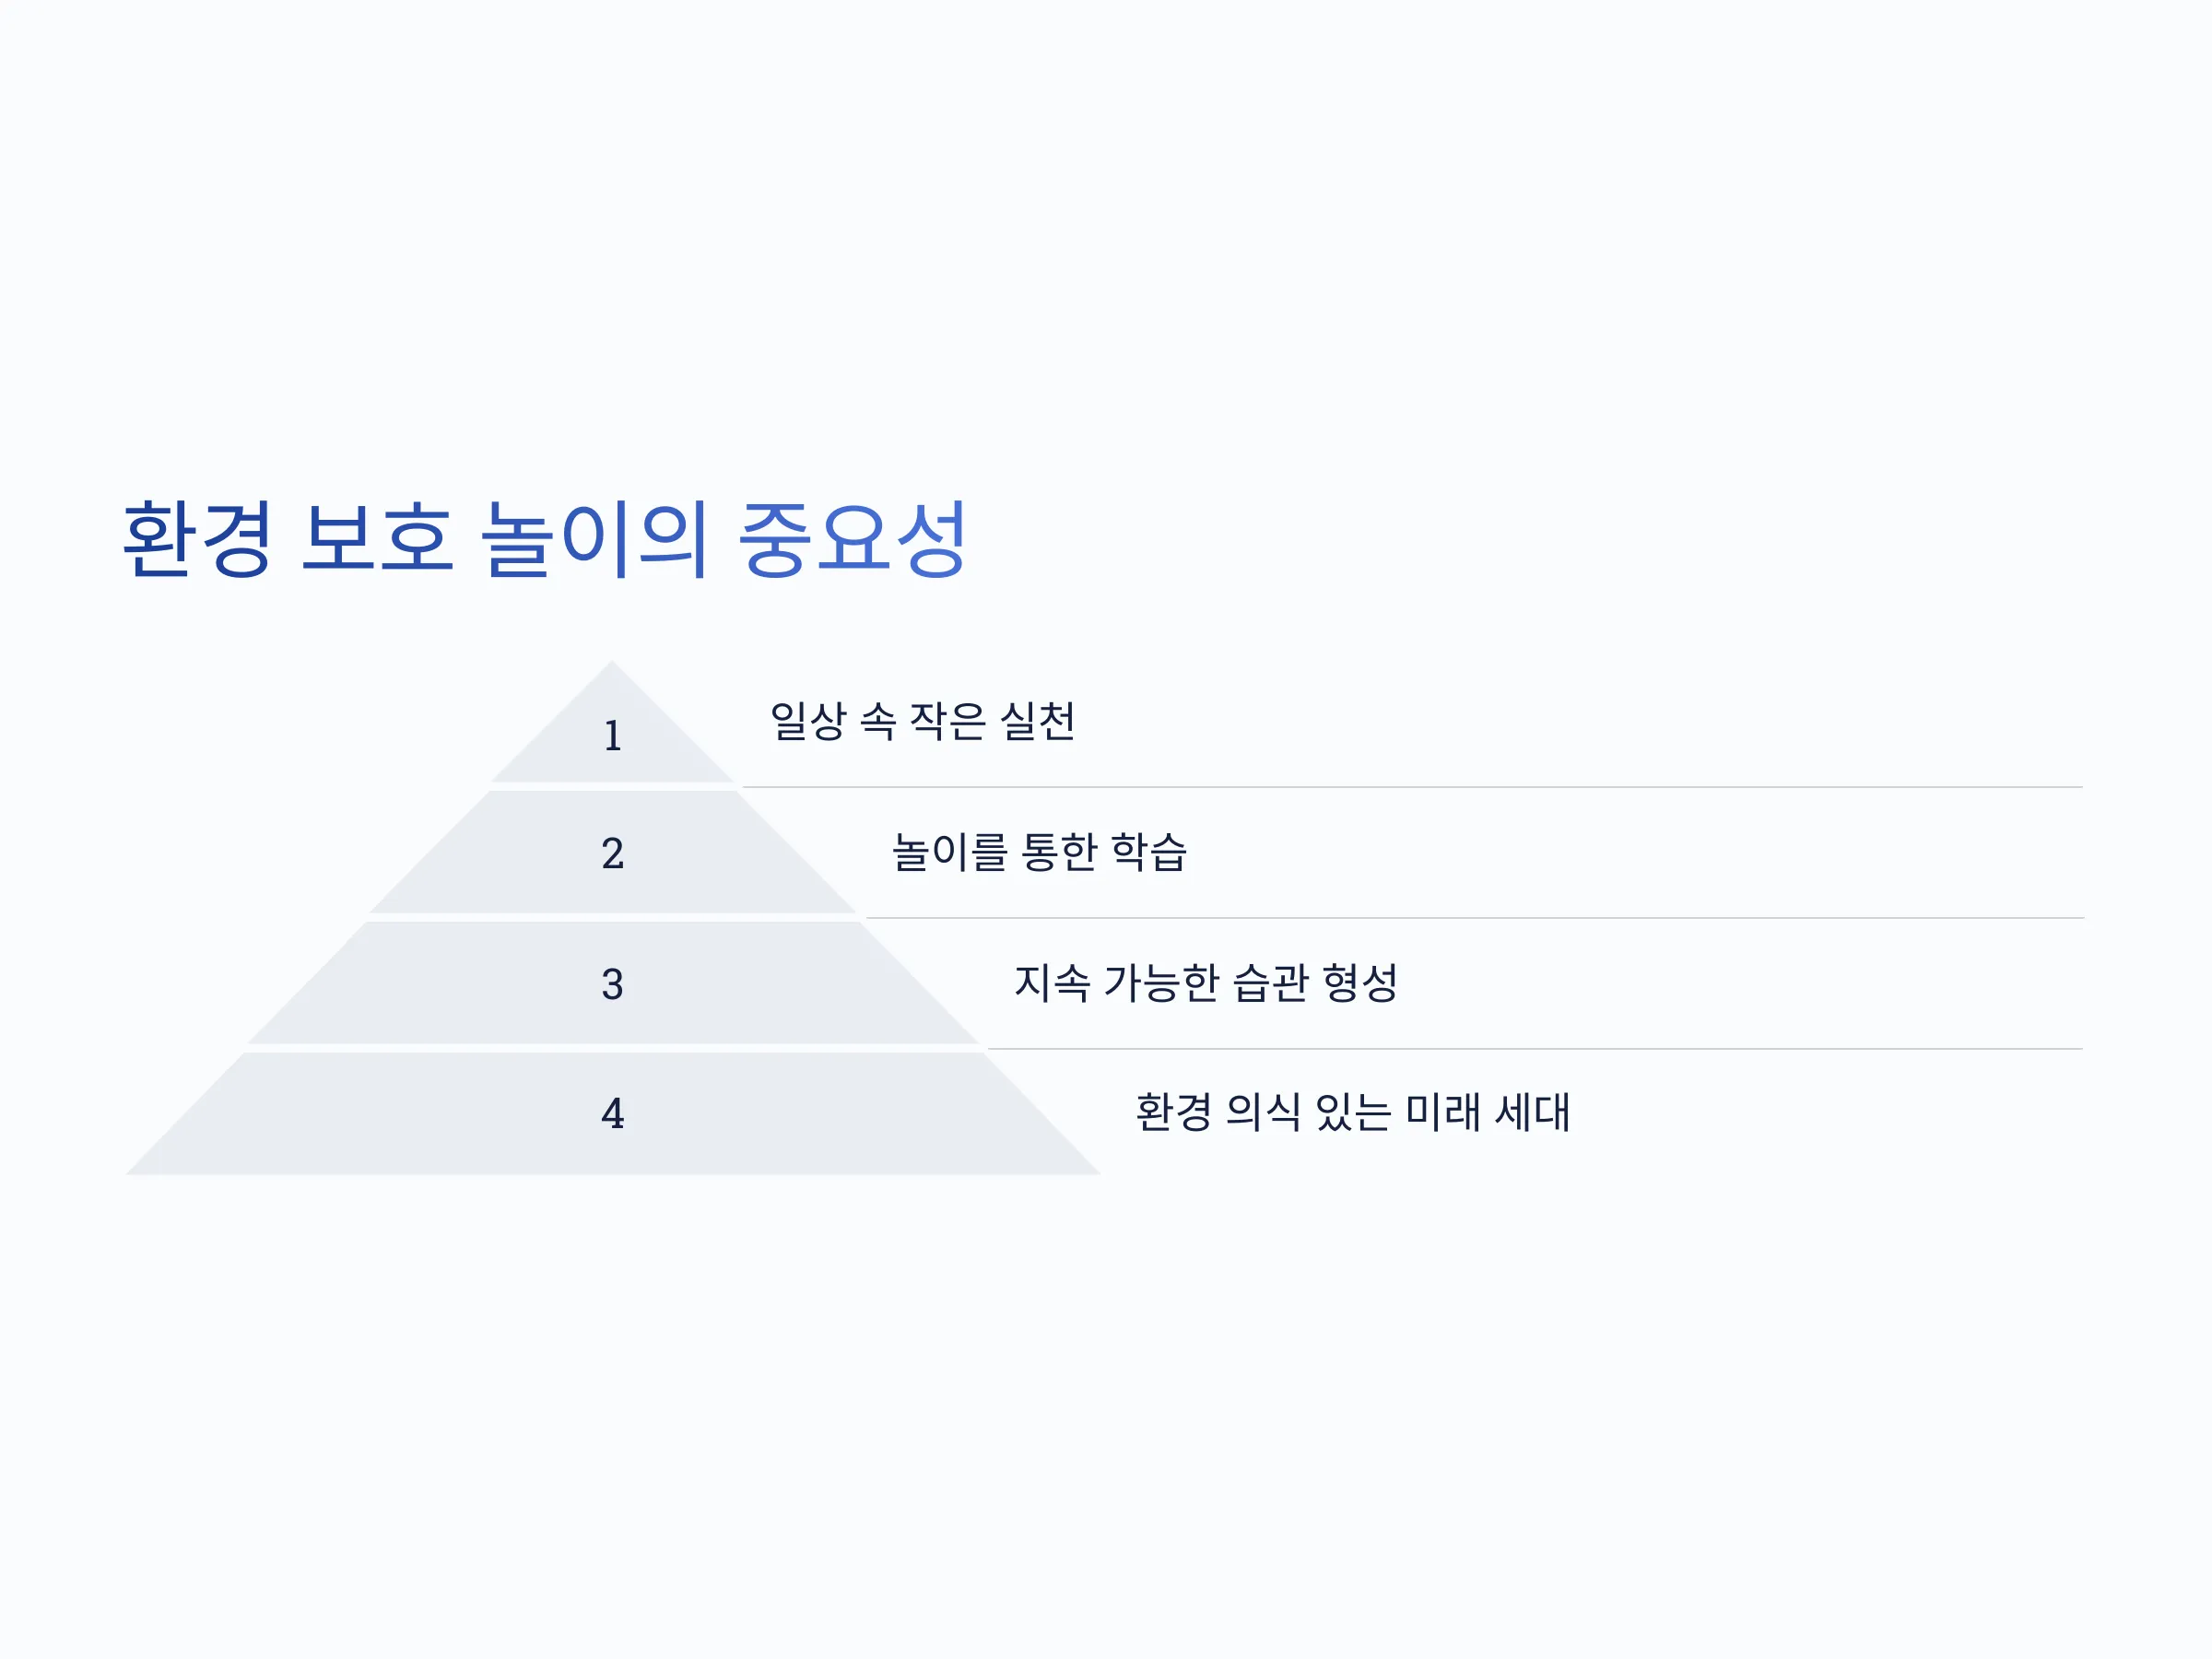This screenshot has width=2212, height=1659.
Task: Select pyramid level 2 segment
Action: (x=612, y=852)
